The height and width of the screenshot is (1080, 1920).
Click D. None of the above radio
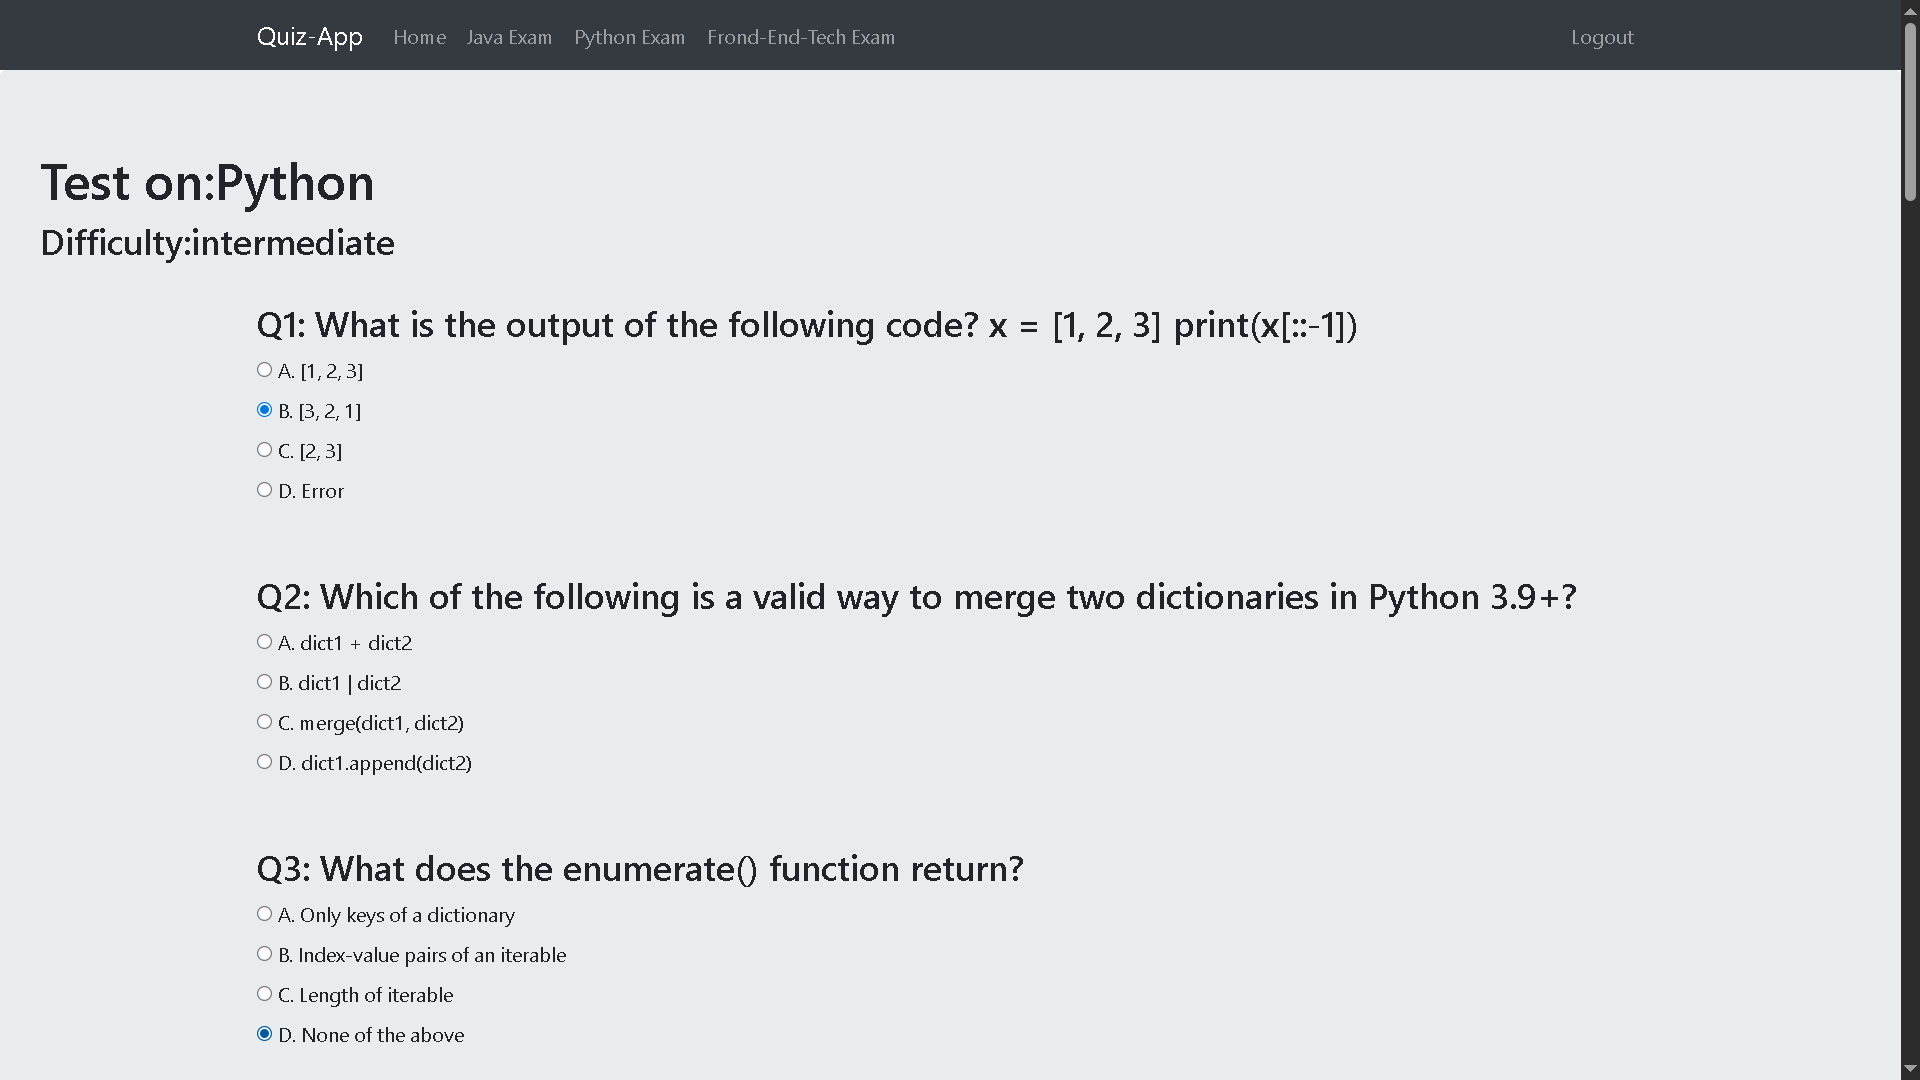264,1034
